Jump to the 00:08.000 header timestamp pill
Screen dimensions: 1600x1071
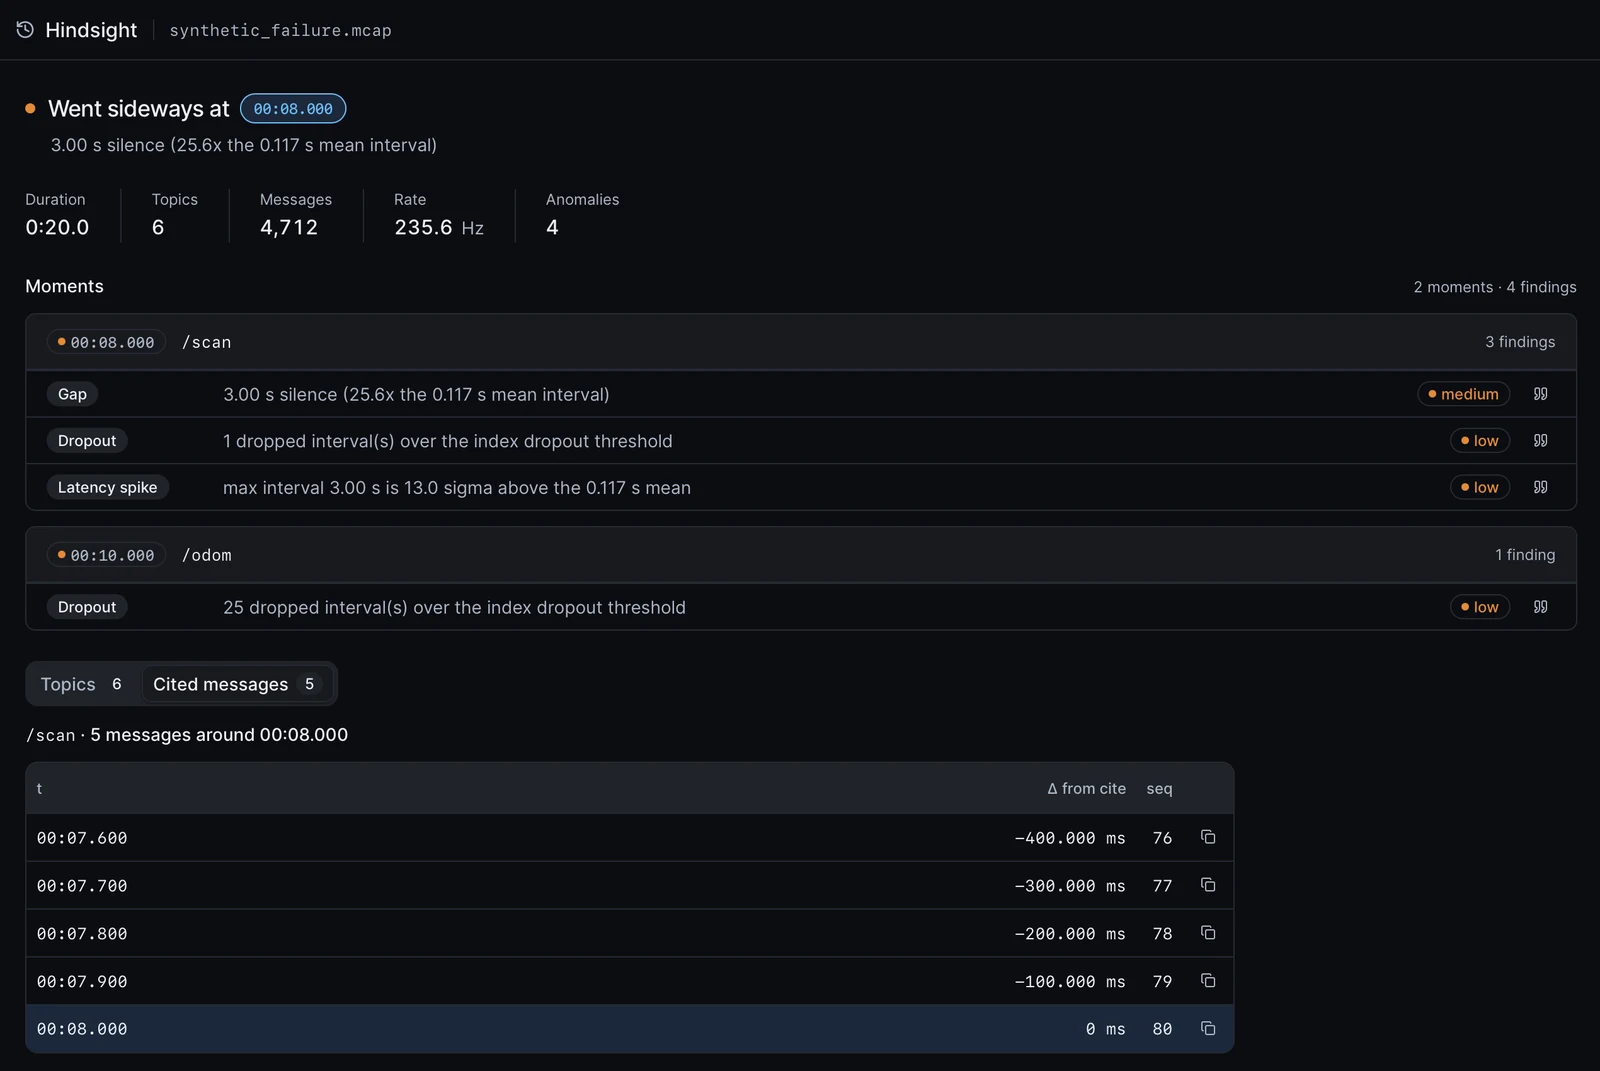point(293,109)
